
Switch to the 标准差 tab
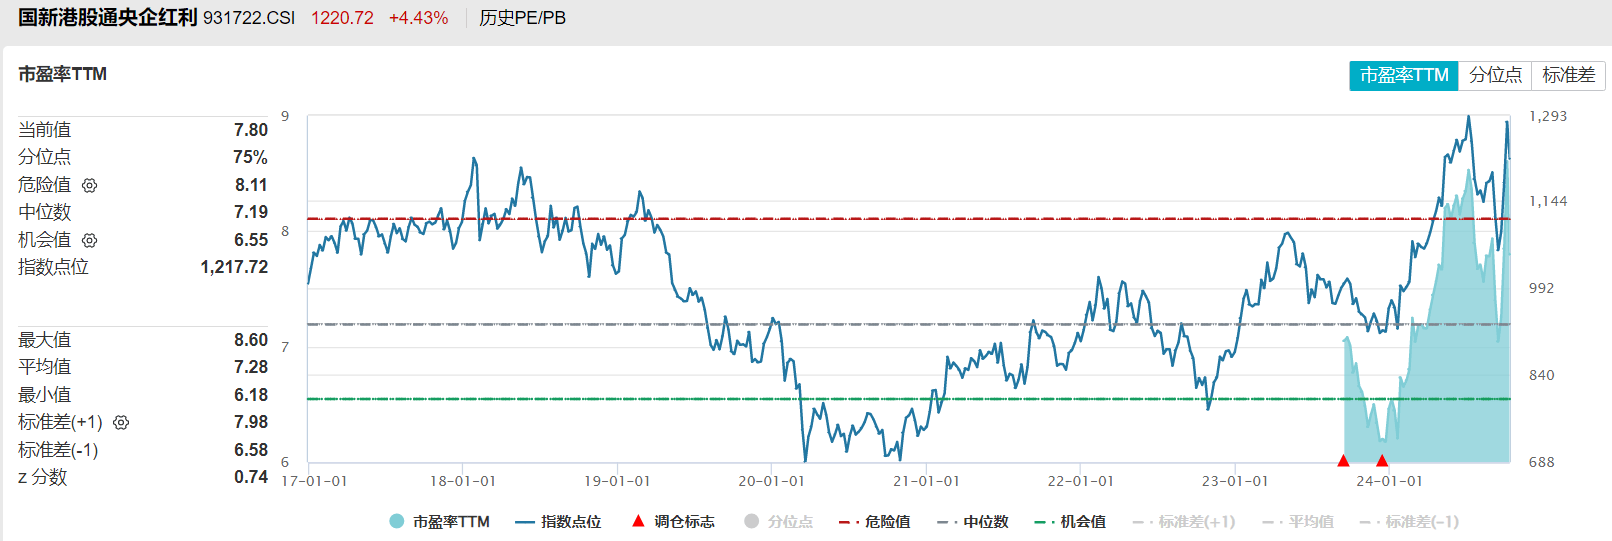[1568, 76]
